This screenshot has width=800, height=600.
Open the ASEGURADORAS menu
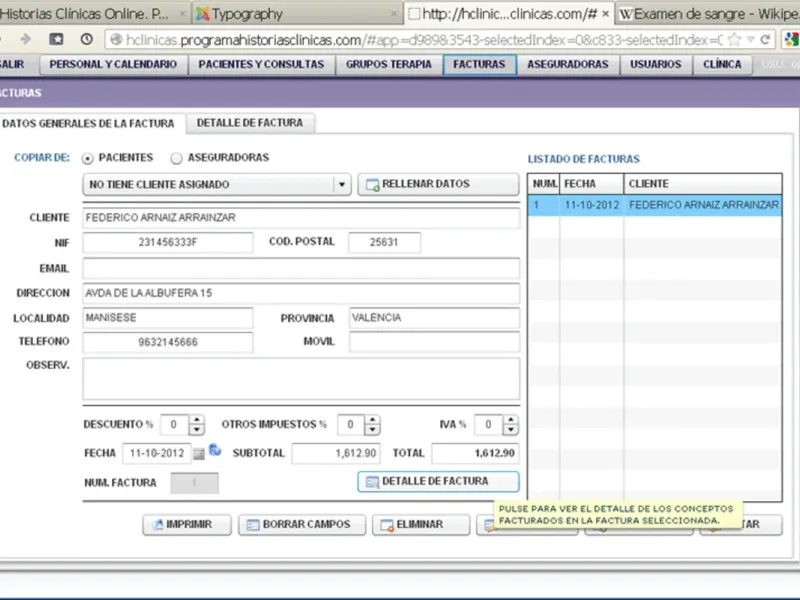click(x=568, y=64)
